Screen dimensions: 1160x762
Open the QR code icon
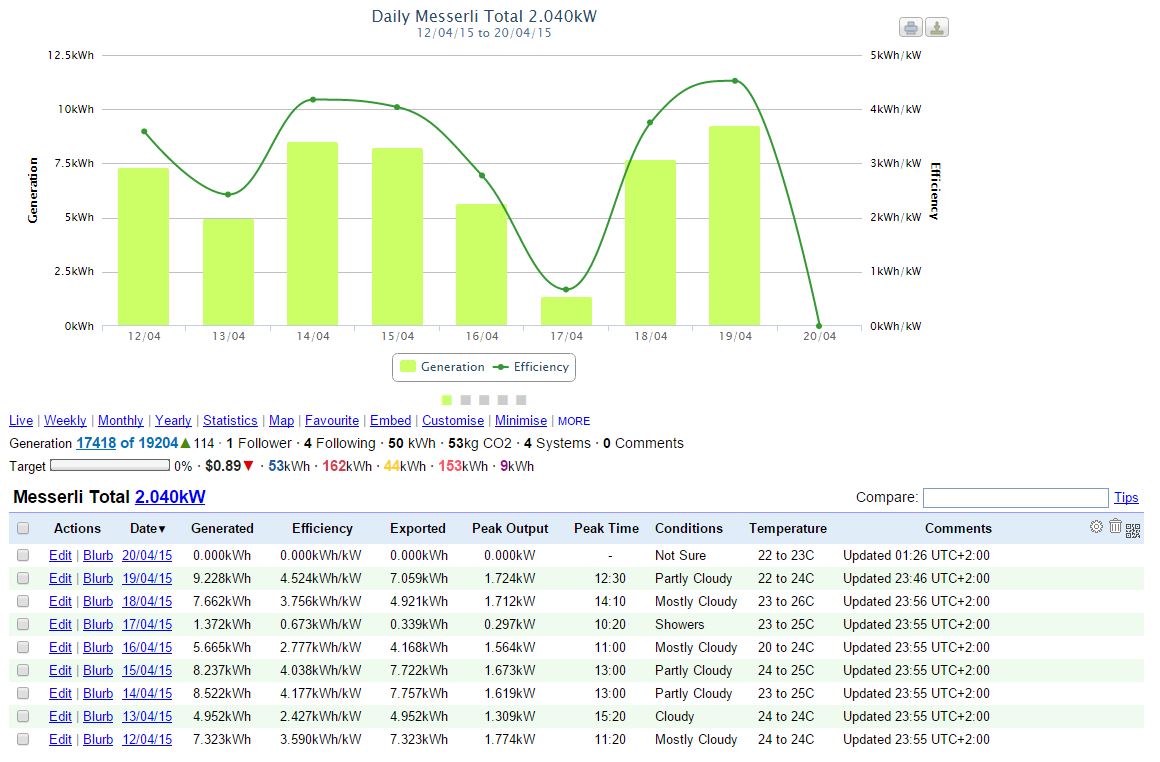pos(1133,530)
